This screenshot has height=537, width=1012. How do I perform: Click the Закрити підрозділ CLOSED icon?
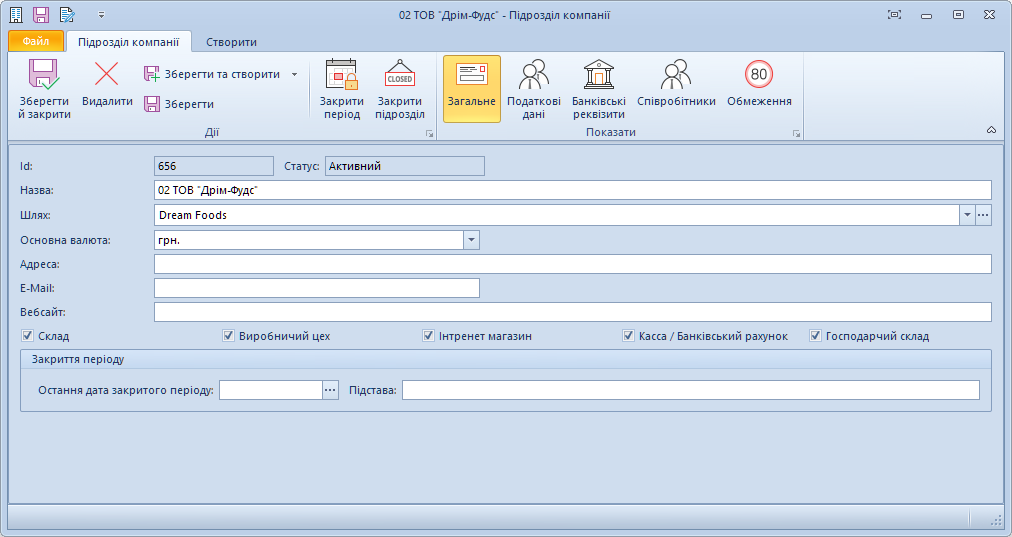coord(400,75)
